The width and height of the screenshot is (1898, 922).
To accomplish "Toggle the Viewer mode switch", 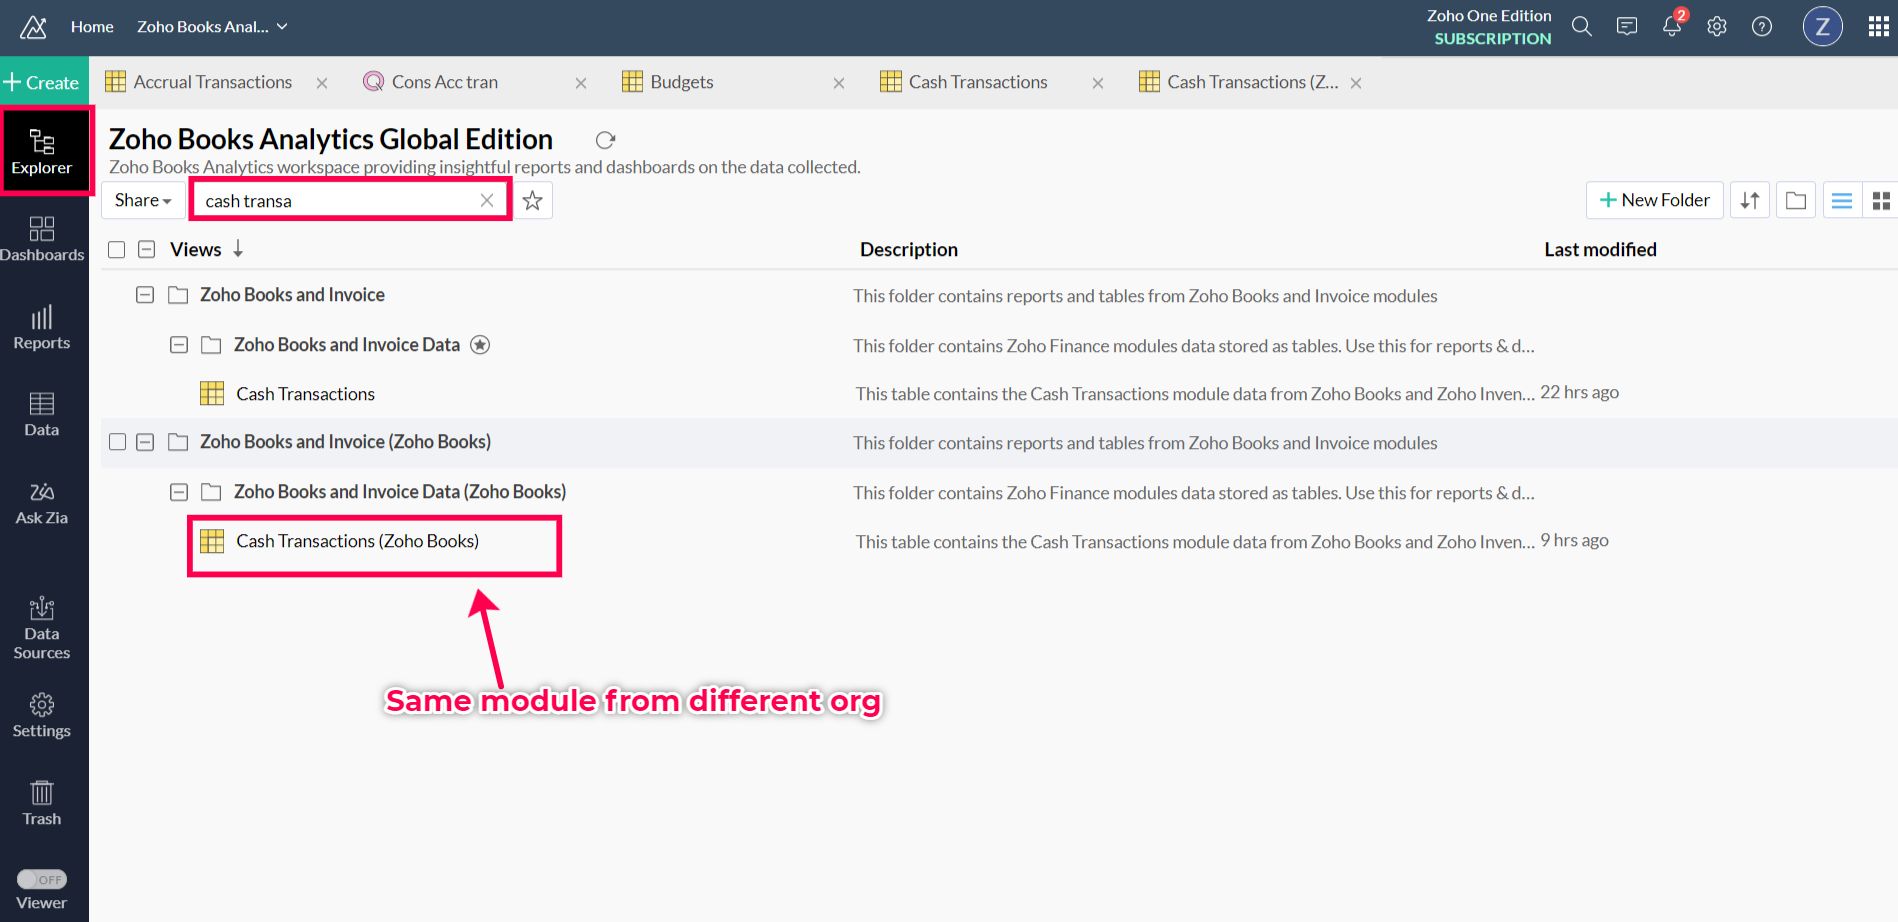I will (x=42, y=879).
